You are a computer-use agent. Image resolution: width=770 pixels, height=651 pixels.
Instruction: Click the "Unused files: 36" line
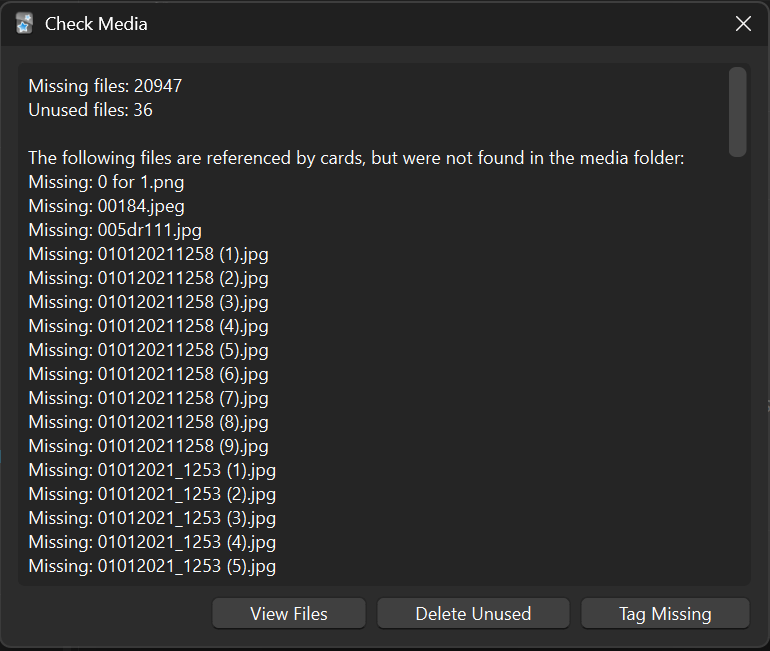(x=90, y=110)
